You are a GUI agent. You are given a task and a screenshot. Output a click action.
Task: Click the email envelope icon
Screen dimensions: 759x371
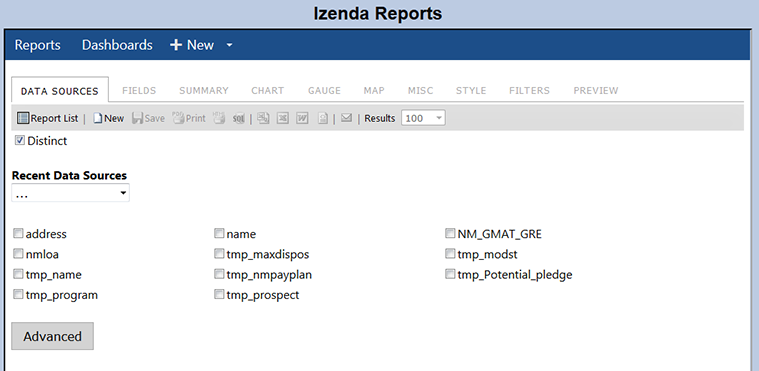pos(346,118)
